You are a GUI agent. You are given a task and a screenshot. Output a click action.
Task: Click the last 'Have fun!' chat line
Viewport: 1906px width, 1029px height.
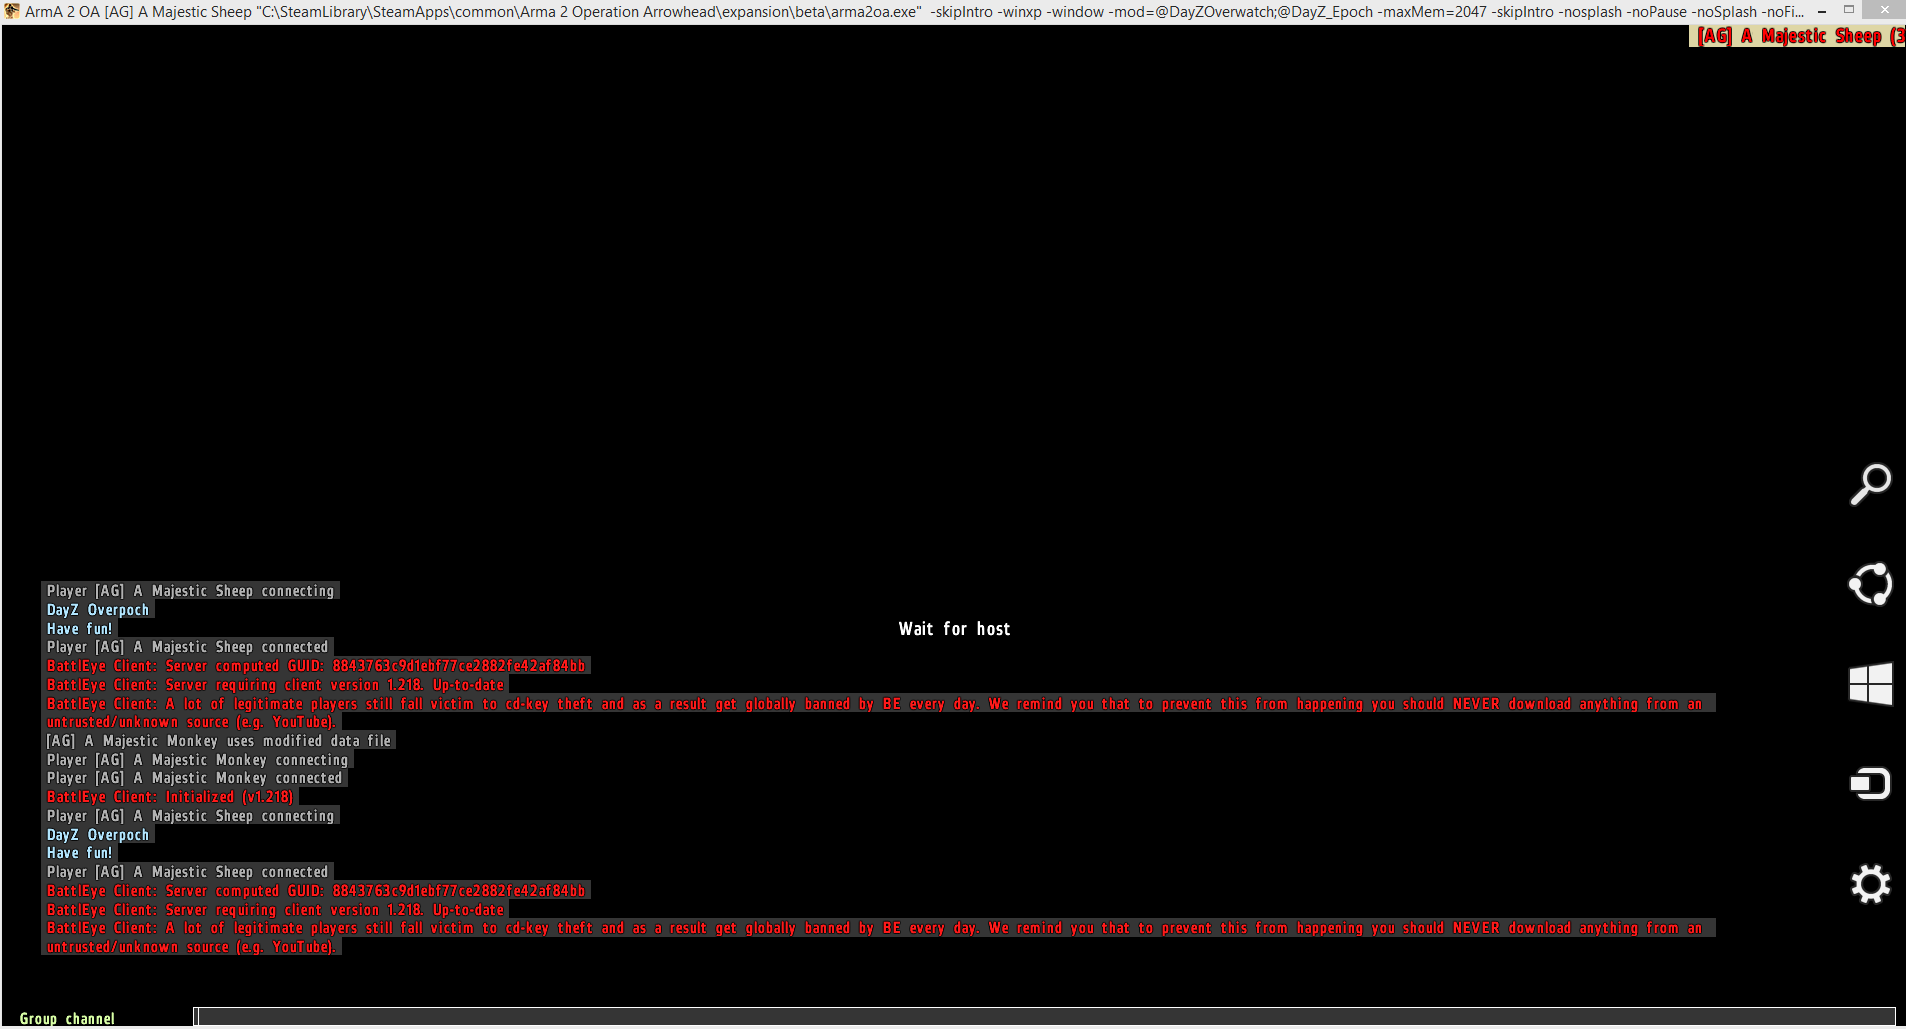(79, 853)
